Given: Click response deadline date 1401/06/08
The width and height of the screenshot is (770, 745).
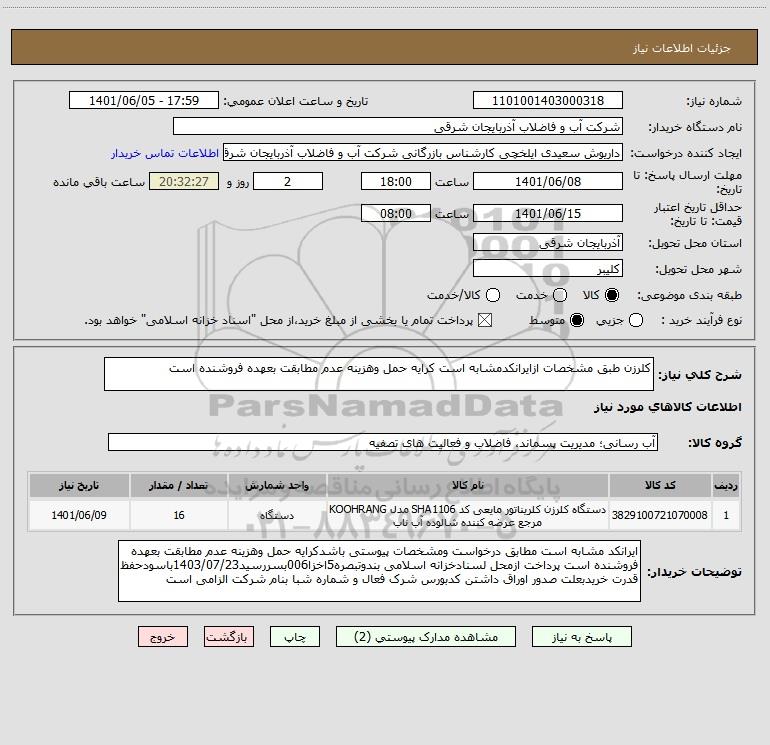Looking at the screenshot, I should pyautogui.click(x=548, y=181).
